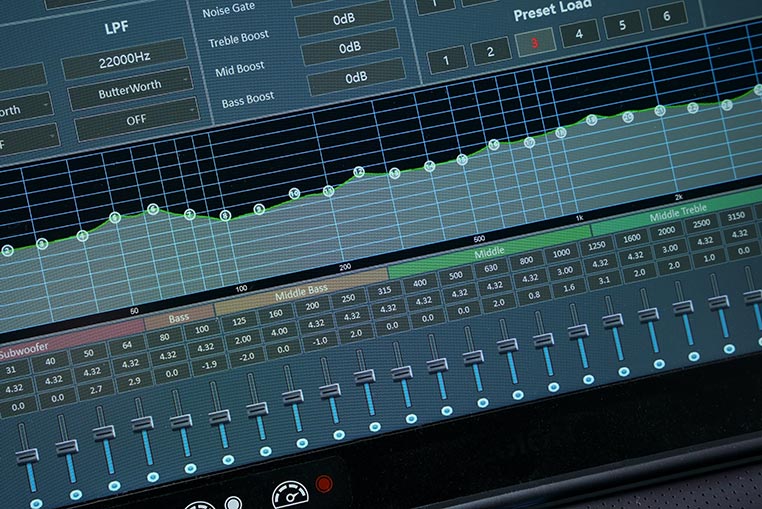
Task: Select EQ curve node 12
Action: point(359,172)
